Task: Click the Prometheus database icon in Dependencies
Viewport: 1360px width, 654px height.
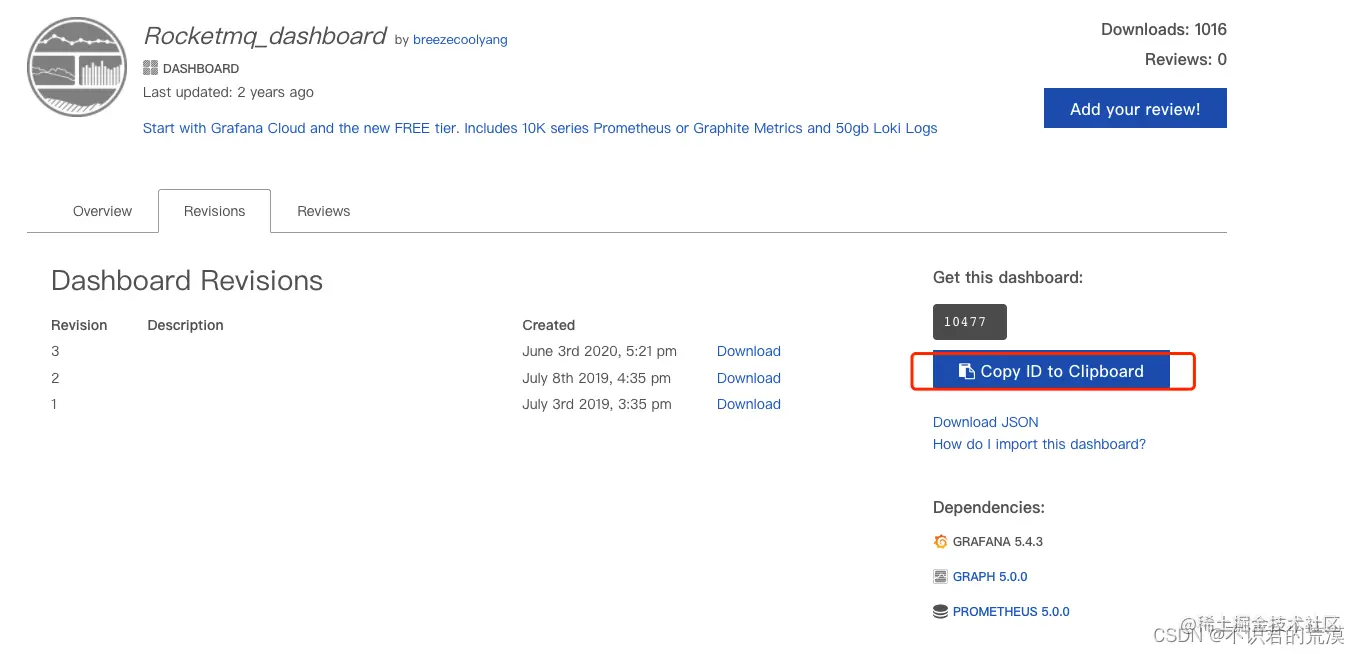Action: [940, 611]
